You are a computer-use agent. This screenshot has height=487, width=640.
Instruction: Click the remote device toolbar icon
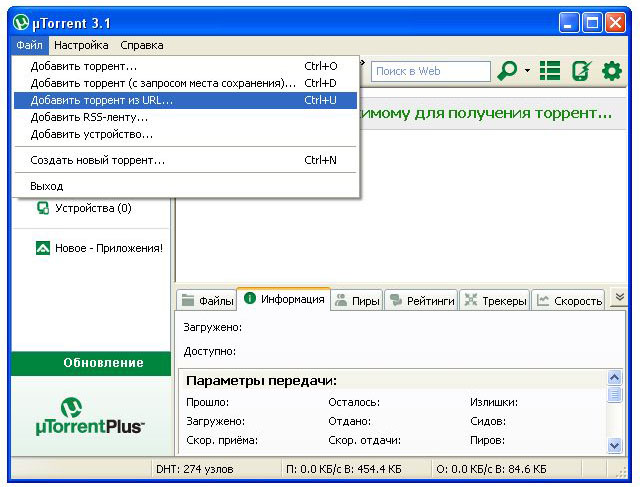[581, 71]
